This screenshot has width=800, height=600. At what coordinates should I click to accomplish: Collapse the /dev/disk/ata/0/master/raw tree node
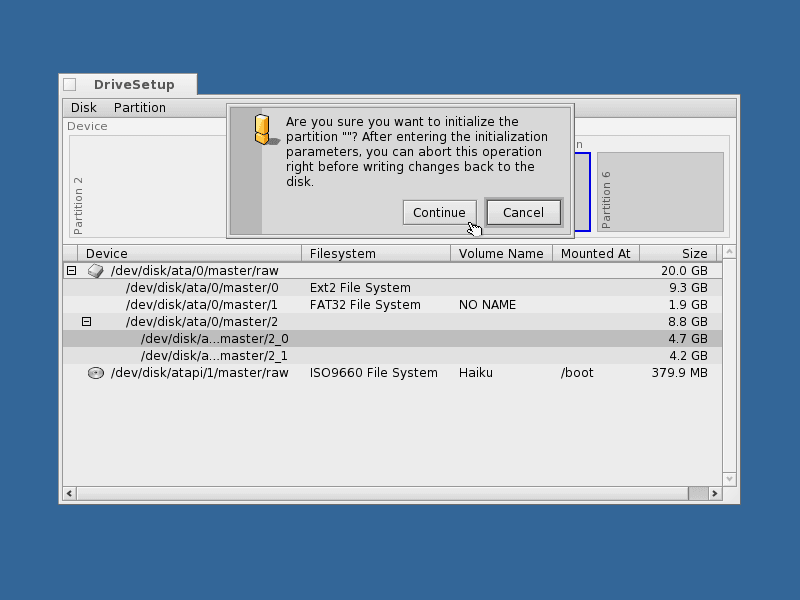point(71,270)
